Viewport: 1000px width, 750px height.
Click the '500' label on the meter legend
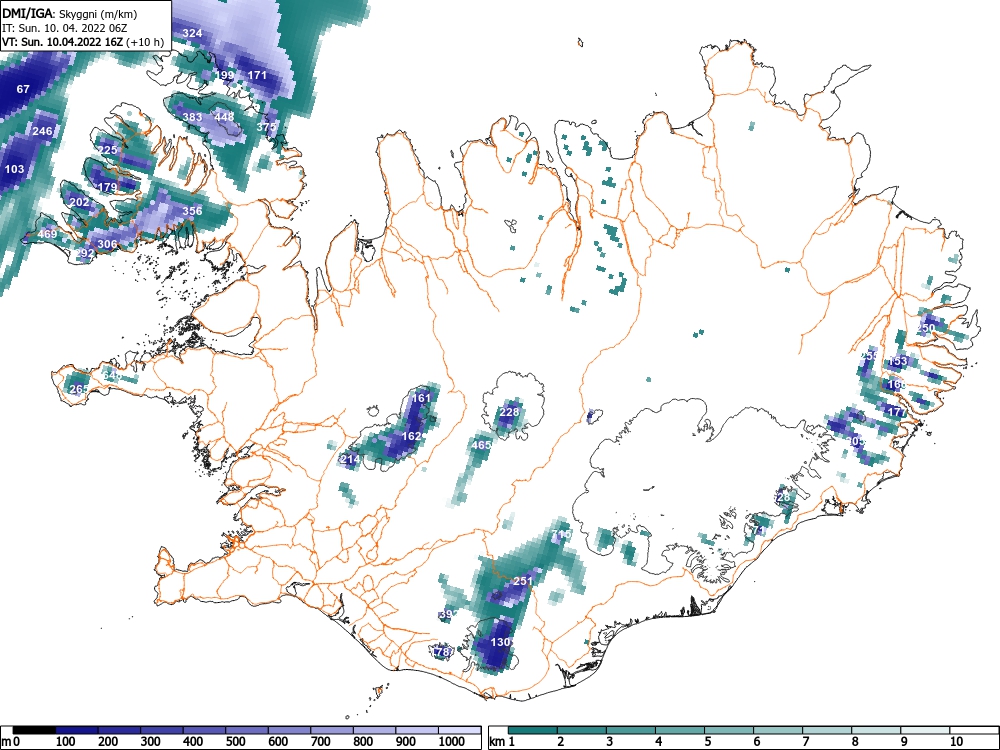235,742
